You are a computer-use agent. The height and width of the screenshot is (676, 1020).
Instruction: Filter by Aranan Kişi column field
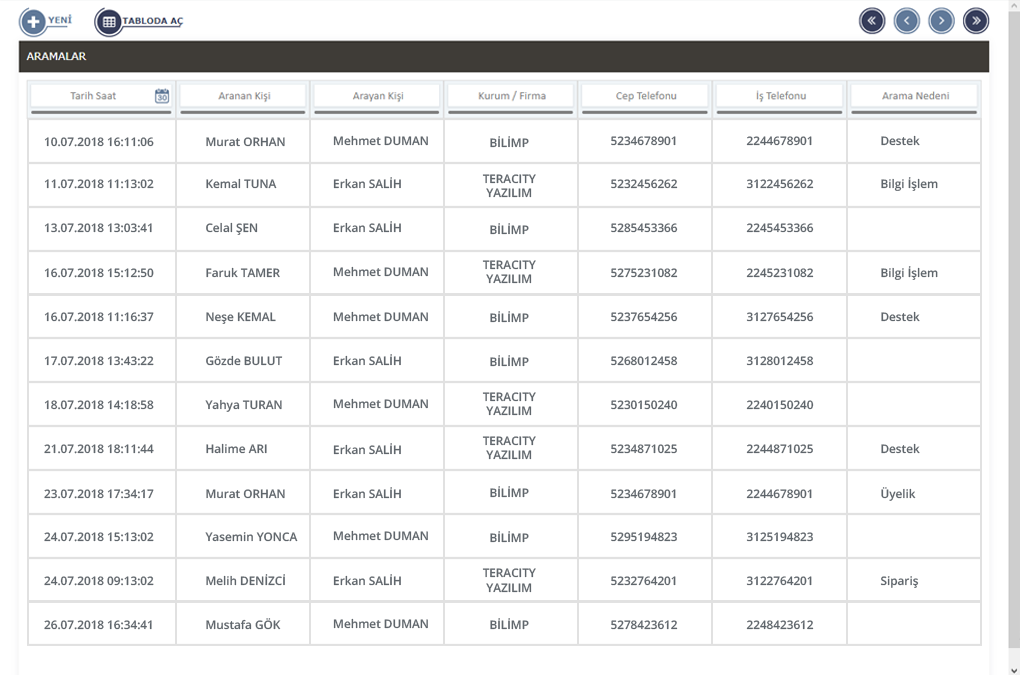244,96
